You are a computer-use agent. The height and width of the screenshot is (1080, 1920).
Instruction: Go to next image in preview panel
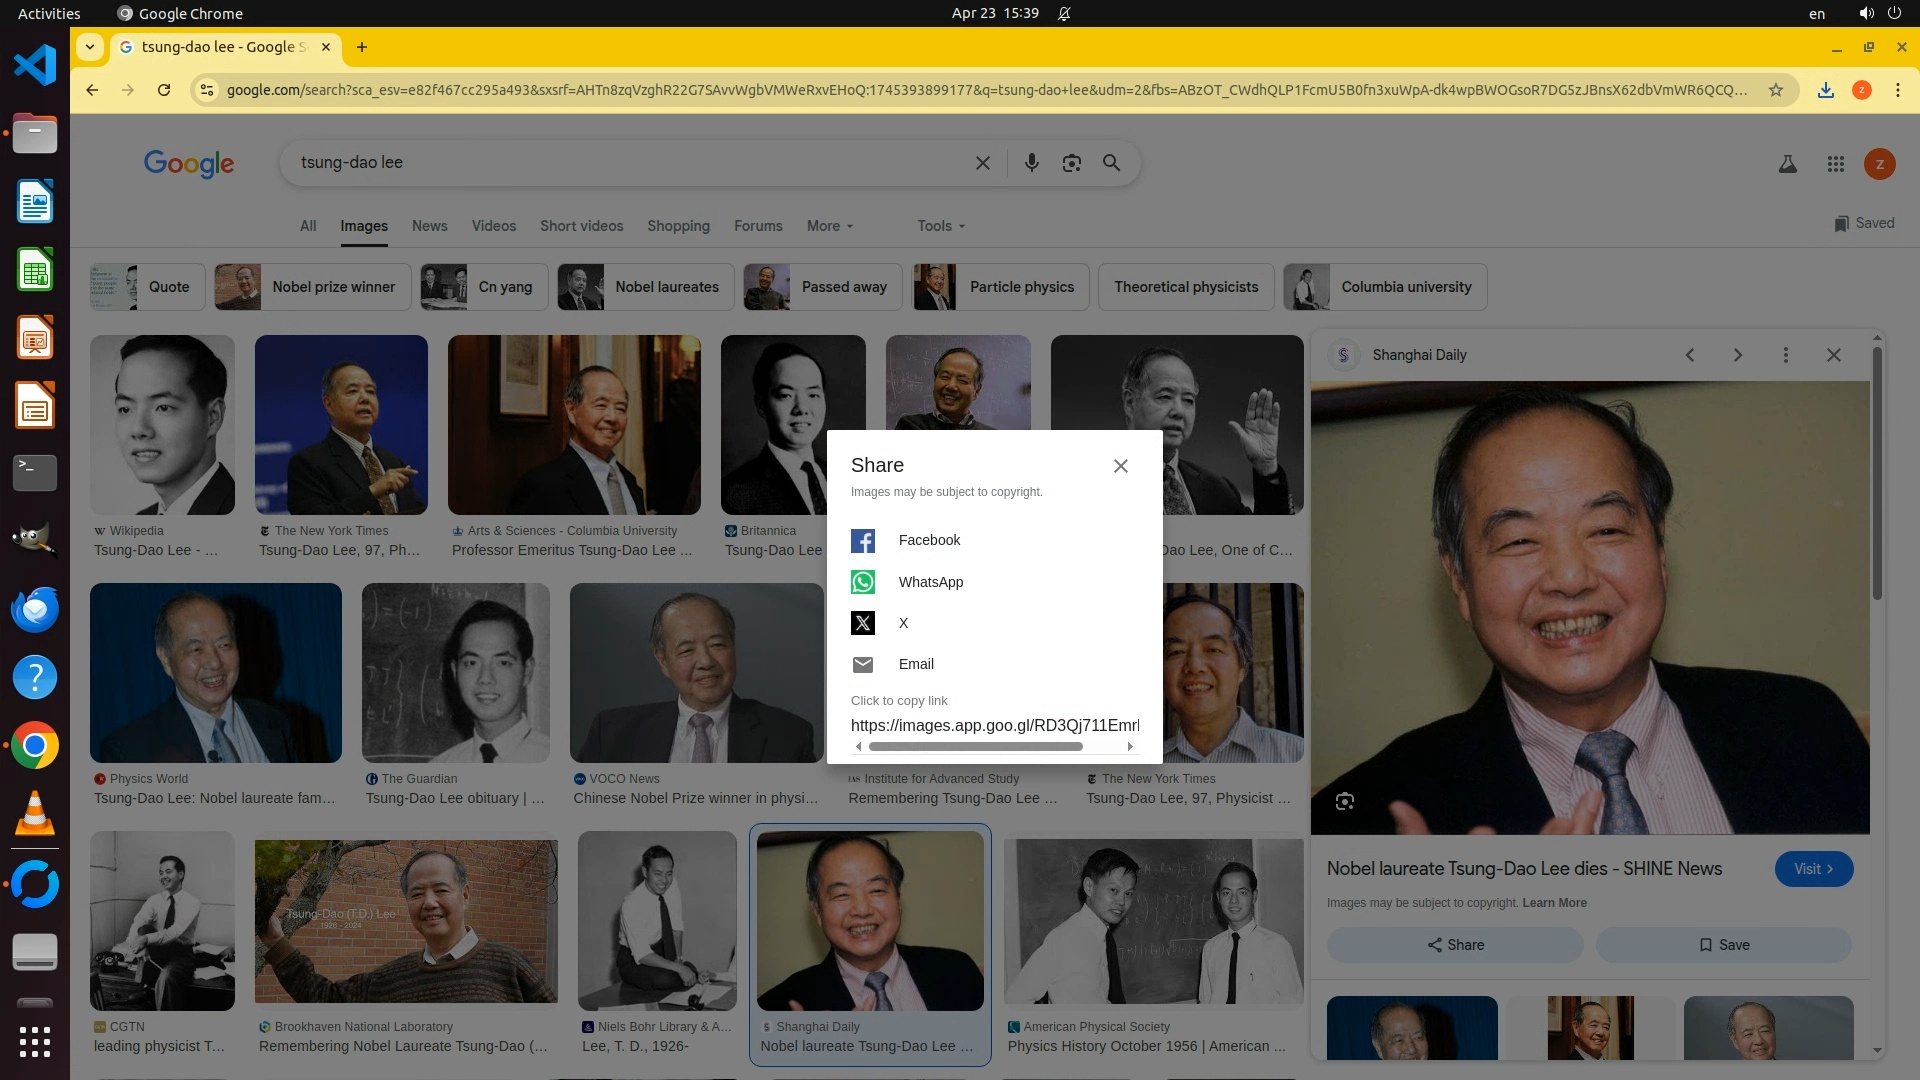pos(1737,355)
